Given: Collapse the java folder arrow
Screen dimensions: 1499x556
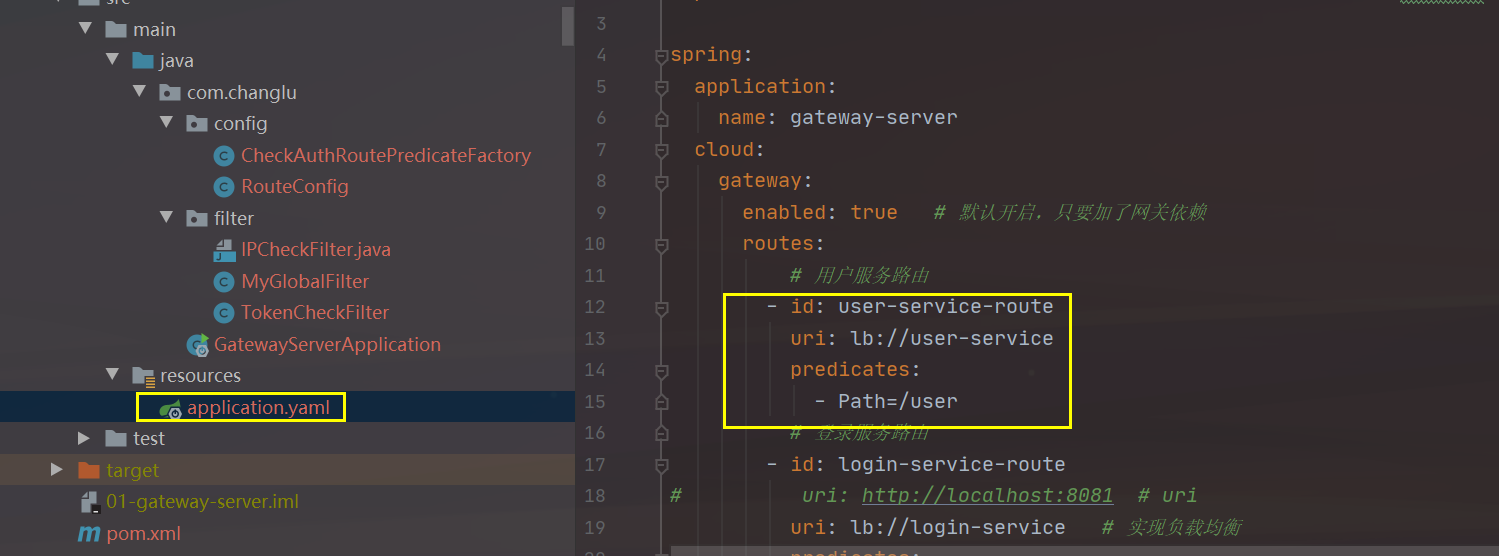Looking at the screenshot, I should coord(112,61).
